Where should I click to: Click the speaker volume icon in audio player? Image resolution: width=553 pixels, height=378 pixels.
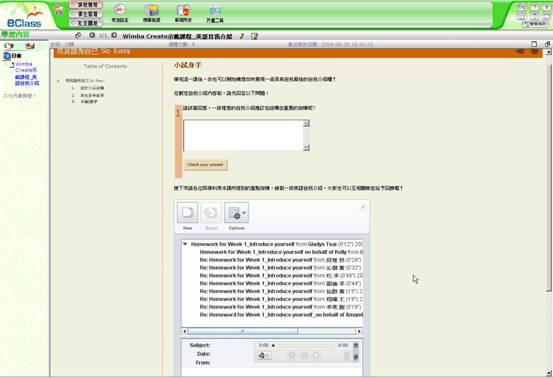pos(263,355)
